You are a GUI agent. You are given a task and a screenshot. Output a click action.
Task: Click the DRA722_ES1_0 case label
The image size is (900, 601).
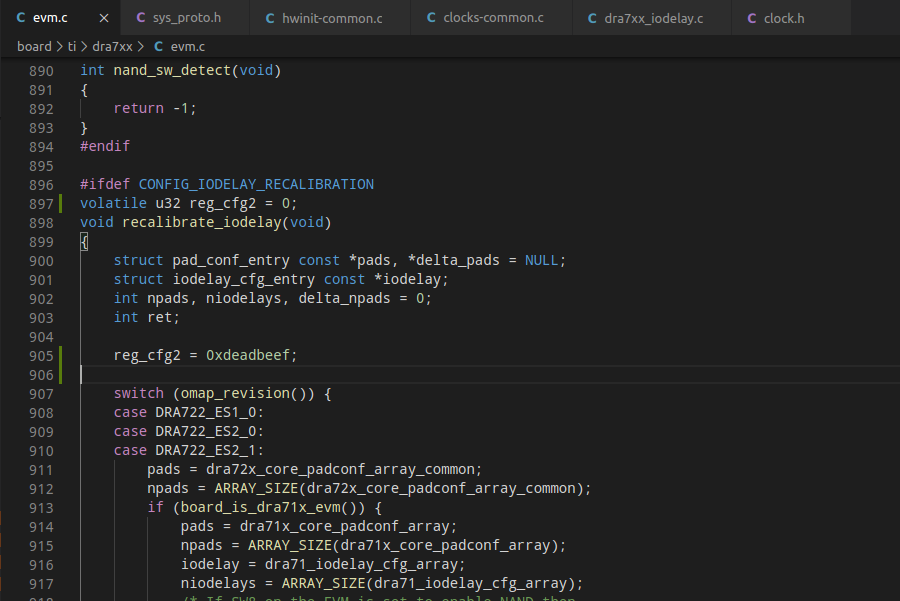coord(206,412)
